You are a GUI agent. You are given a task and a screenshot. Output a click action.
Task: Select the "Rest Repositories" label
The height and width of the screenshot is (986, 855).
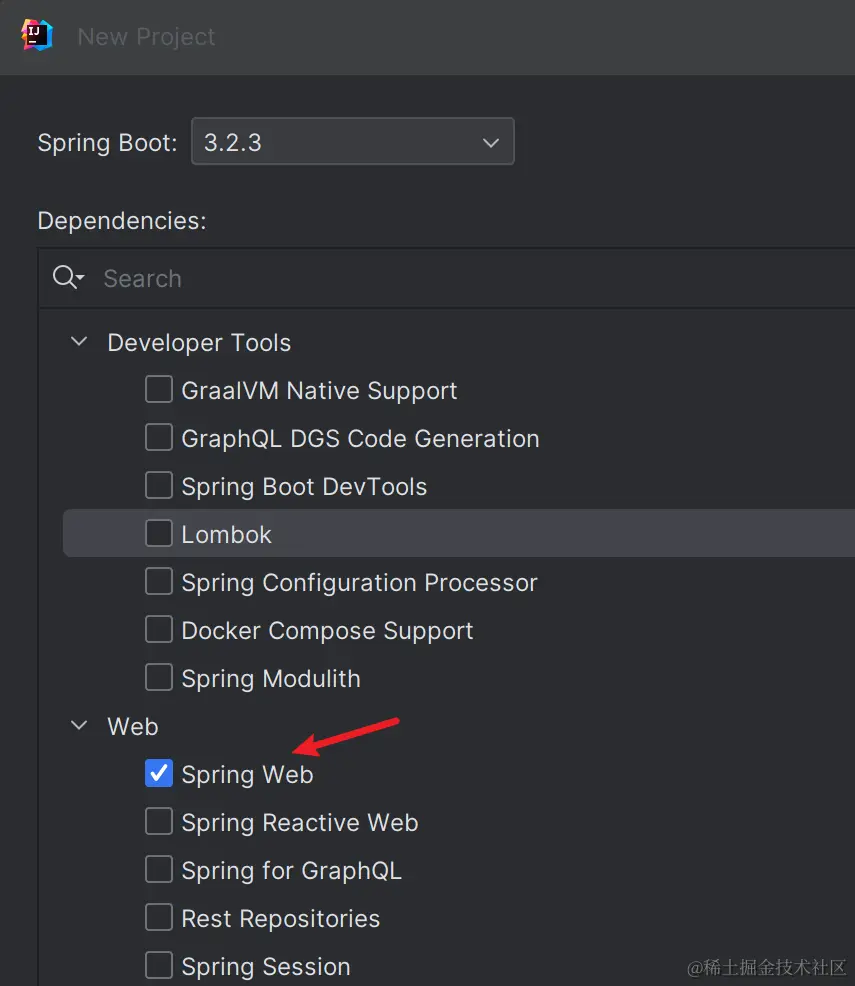point(281,919)
